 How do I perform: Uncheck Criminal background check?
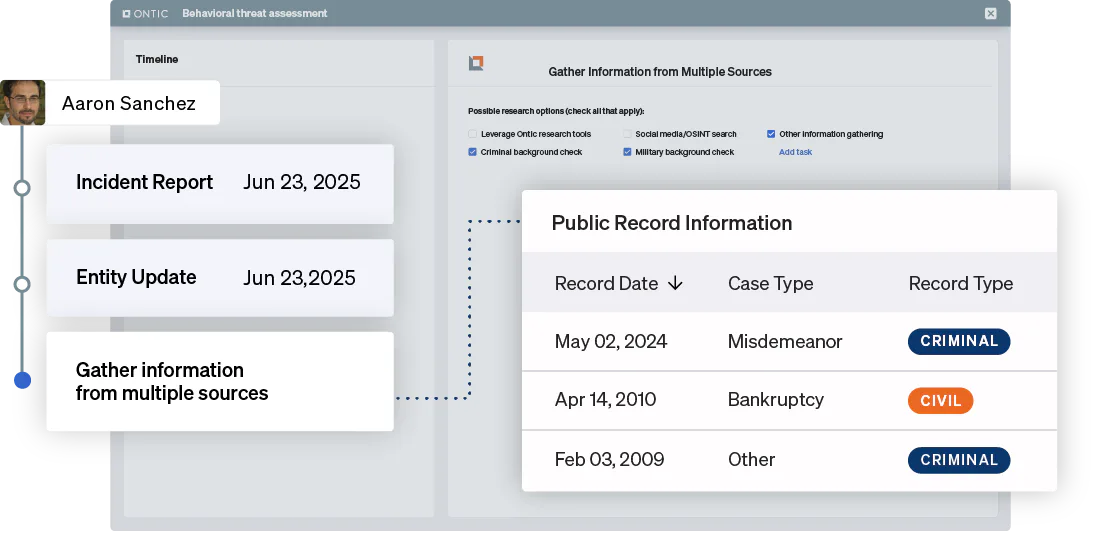pyautogui.click(x=473, y=152)
